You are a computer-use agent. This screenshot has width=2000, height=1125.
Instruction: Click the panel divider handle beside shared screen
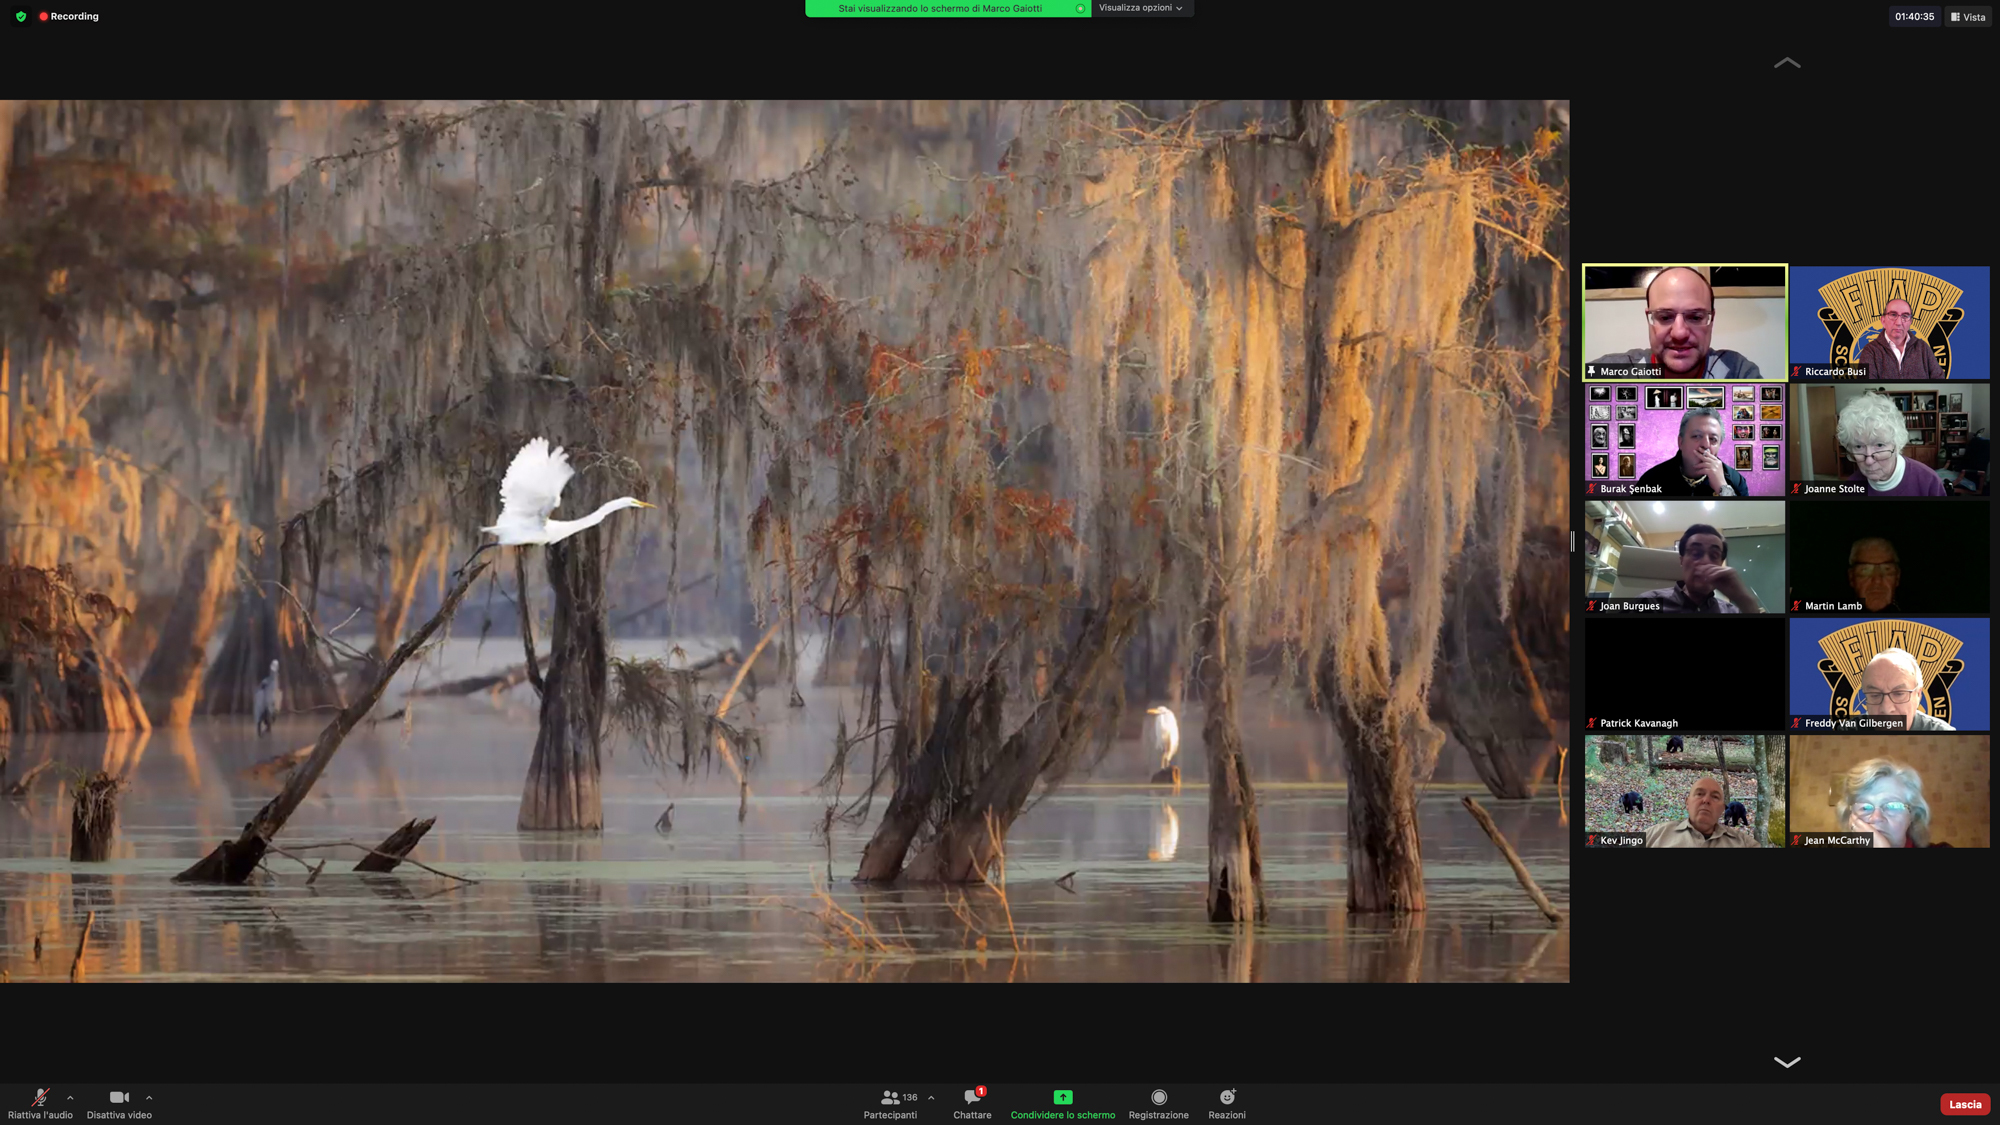tap(1573, 541)
